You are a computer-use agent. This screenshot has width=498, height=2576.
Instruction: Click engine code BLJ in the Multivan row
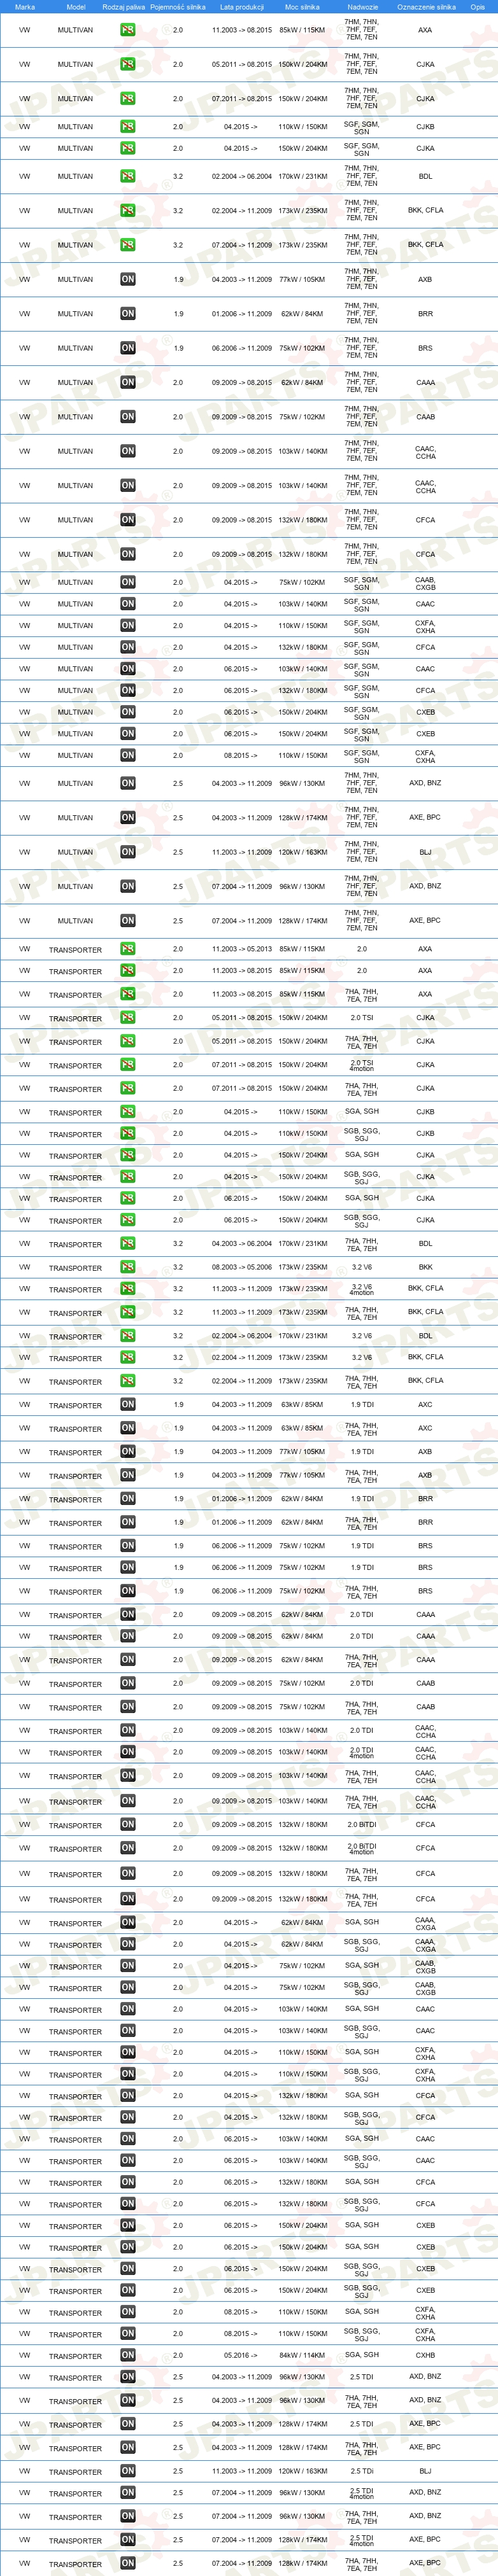tap(425, 852)
